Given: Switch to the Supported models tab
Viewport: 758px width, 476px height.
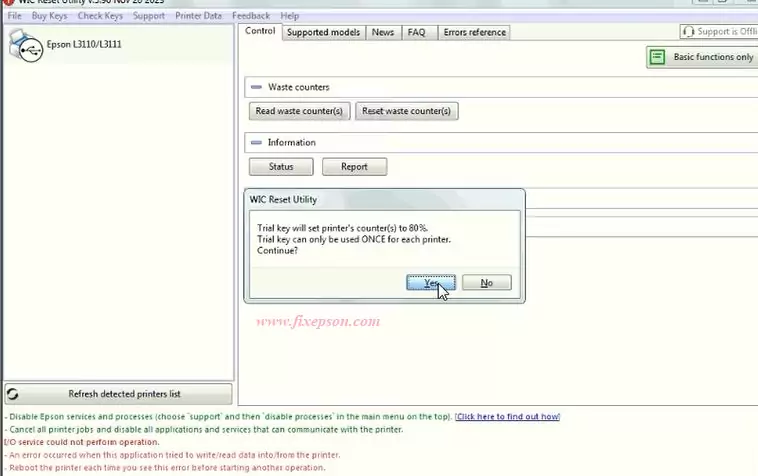Looking at the screenshot, I should [322, 32].
